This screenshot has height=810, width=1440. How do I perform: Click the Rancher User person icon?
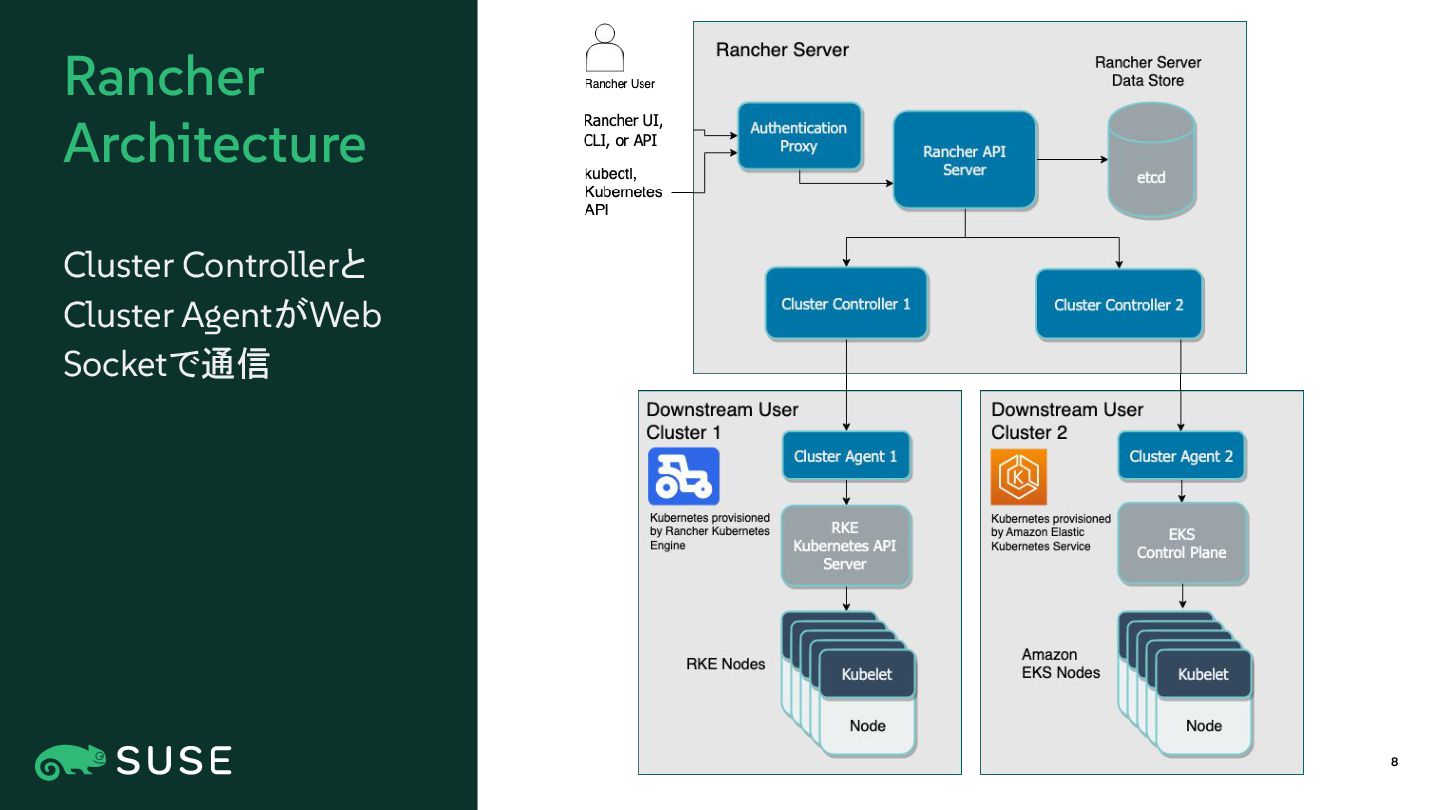pyautogui.click(x=604, y=48)
